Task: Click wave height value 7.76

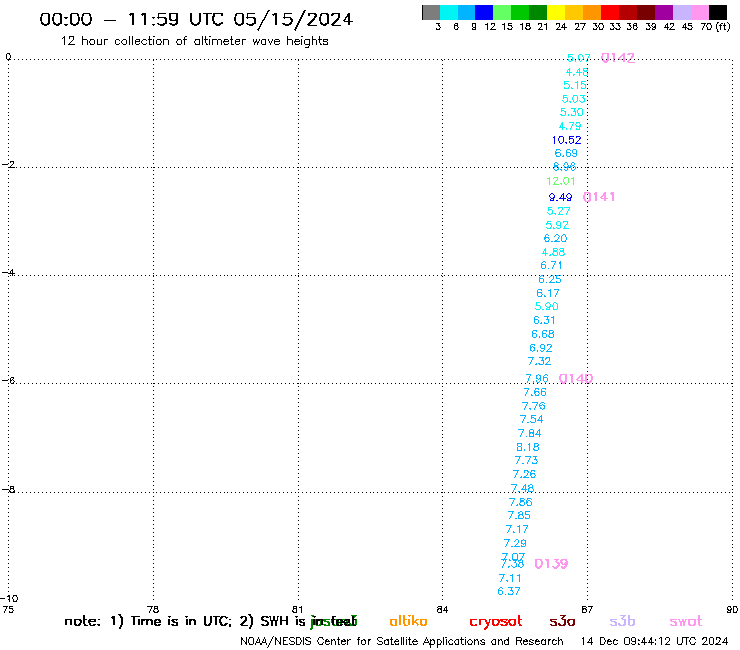Action: click(x=533, y=405)
